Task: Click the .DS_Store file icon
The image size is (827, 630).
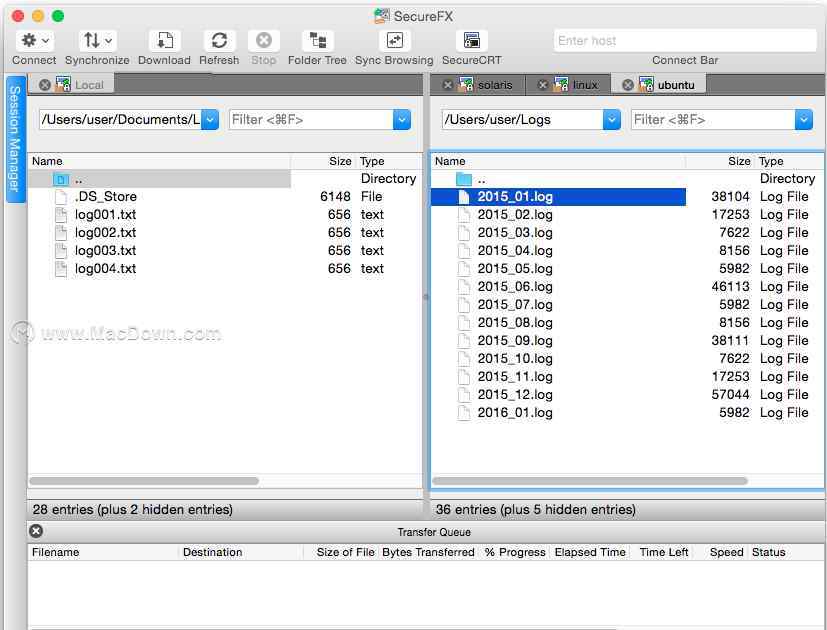Action: [x=61, y=197]
